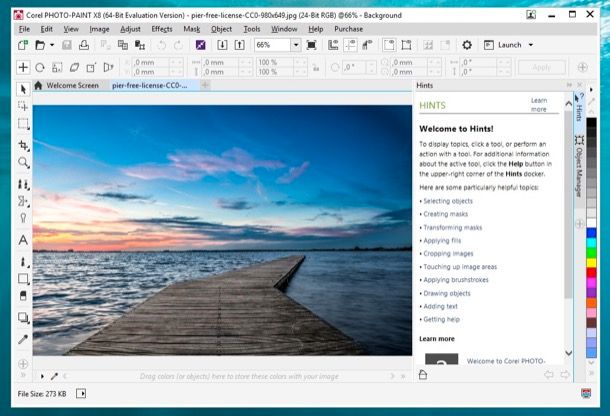Toggle the maintain ratio lock
This screenshot has height=416, width=610.
pos(316,68)
